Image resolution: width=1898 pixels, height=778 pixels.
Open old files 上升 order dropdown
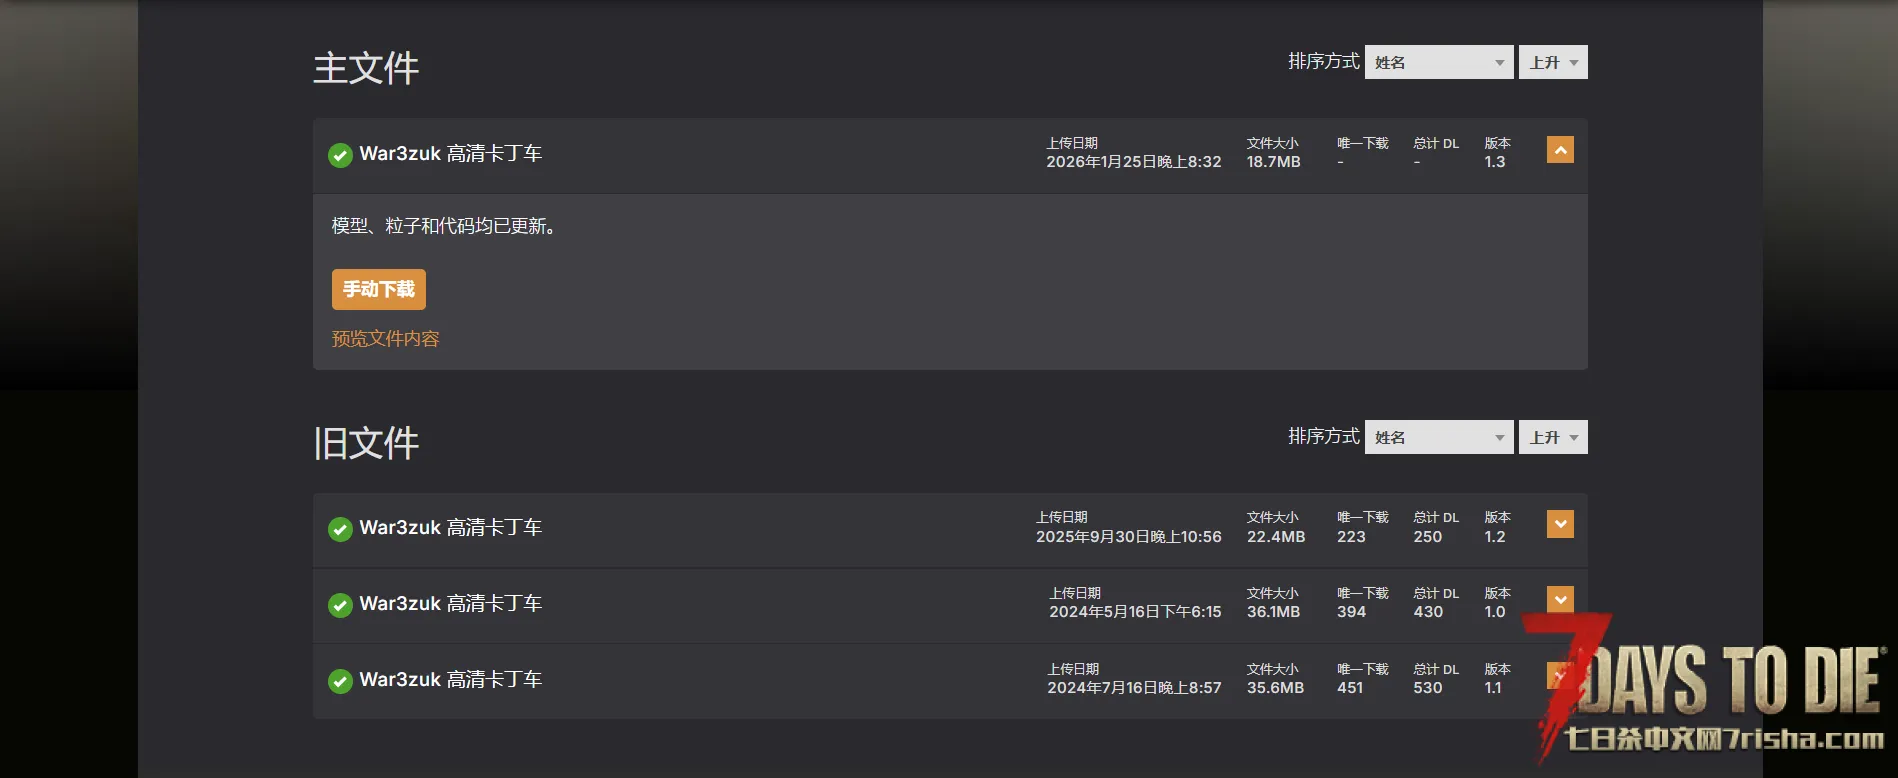tap(1552, 437)
